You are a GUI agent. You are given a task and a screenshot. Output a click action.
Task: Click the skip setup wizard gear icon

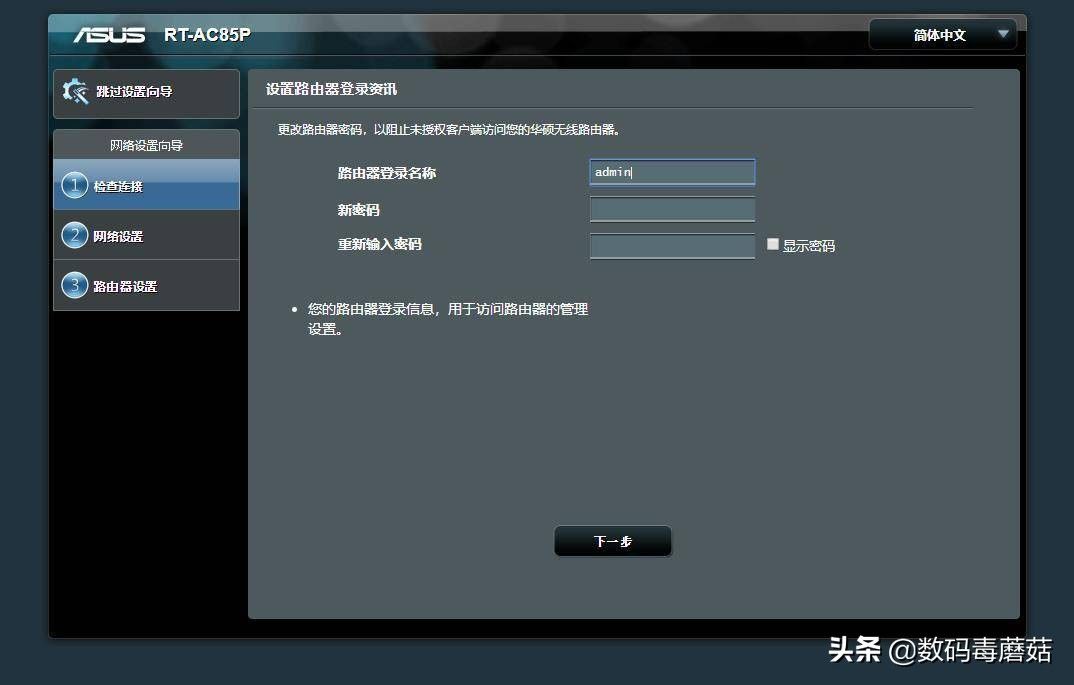click(x=75, y=92)
